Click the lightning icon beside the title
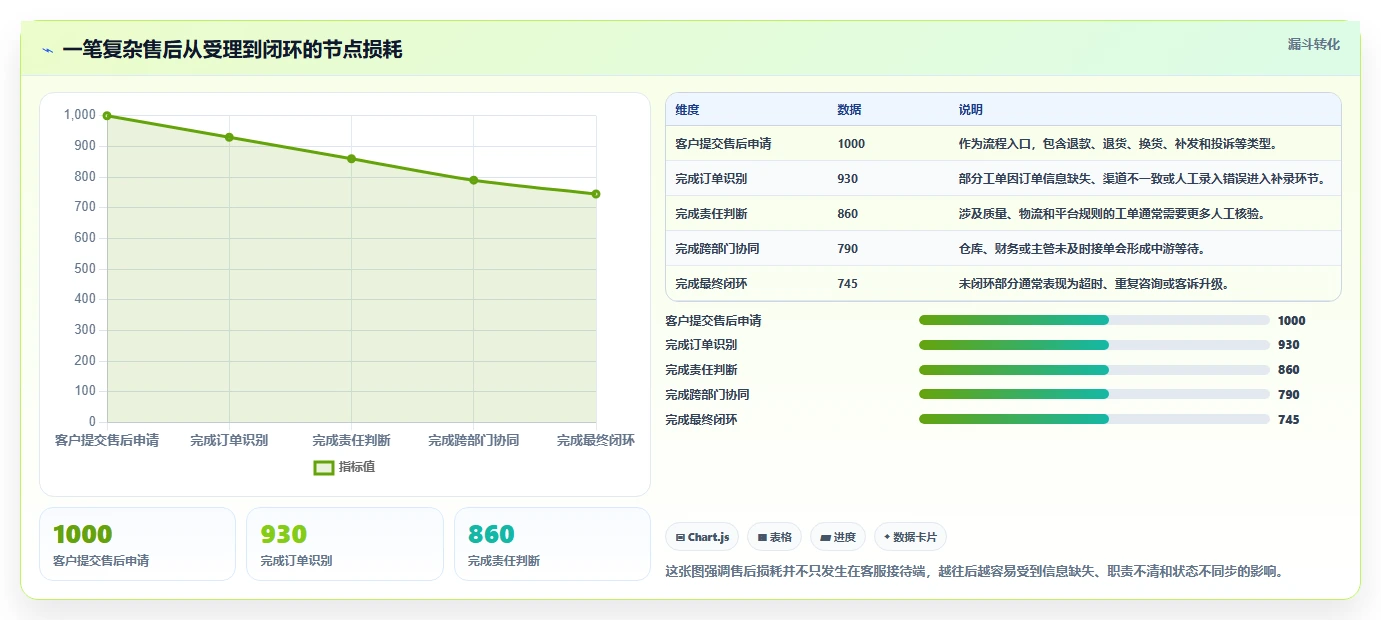Image resolution: width=1381 pixels, height=620 pixels. pos(47,50)
